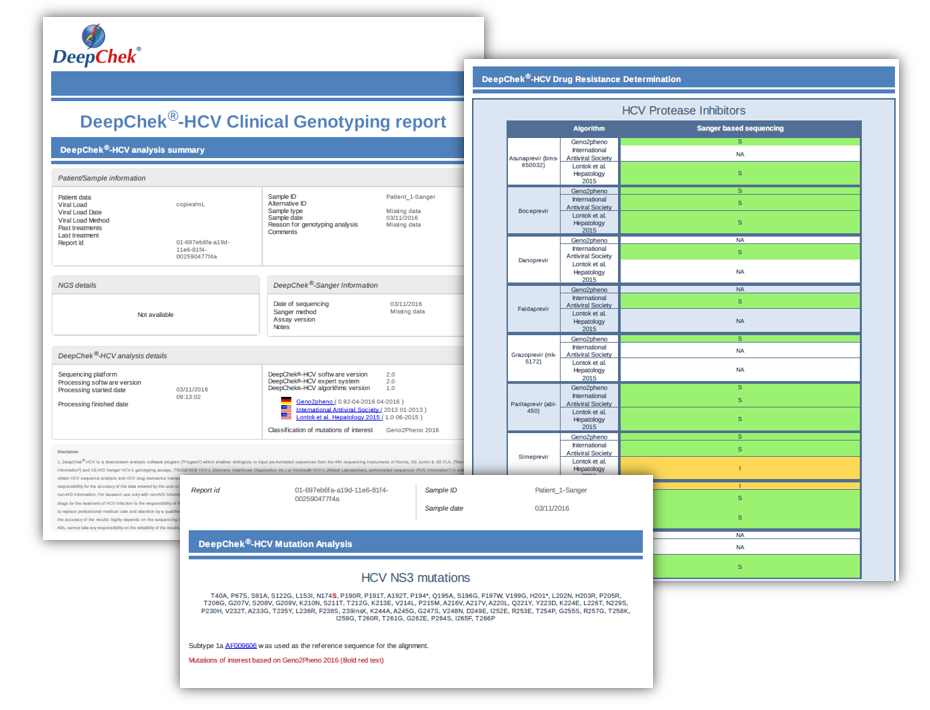
Task: Select the Patient/Sample information section heading
Action: pyautogui.click(x=101, y=178)
